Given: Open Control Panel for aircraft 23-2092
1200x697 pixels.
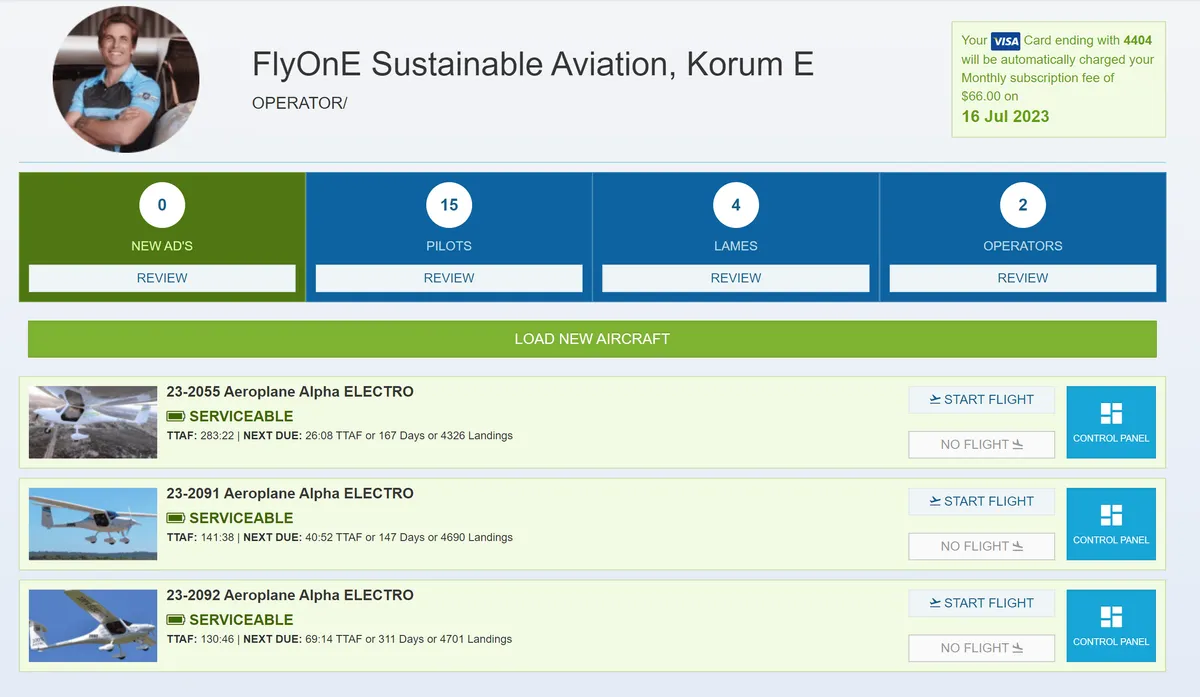Looking at the screenshot, I should [x=1111, y=626].
